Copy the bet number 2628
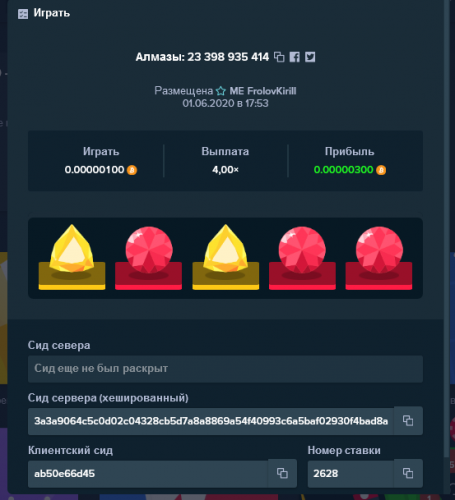The image size is (455, 500). 408,473
